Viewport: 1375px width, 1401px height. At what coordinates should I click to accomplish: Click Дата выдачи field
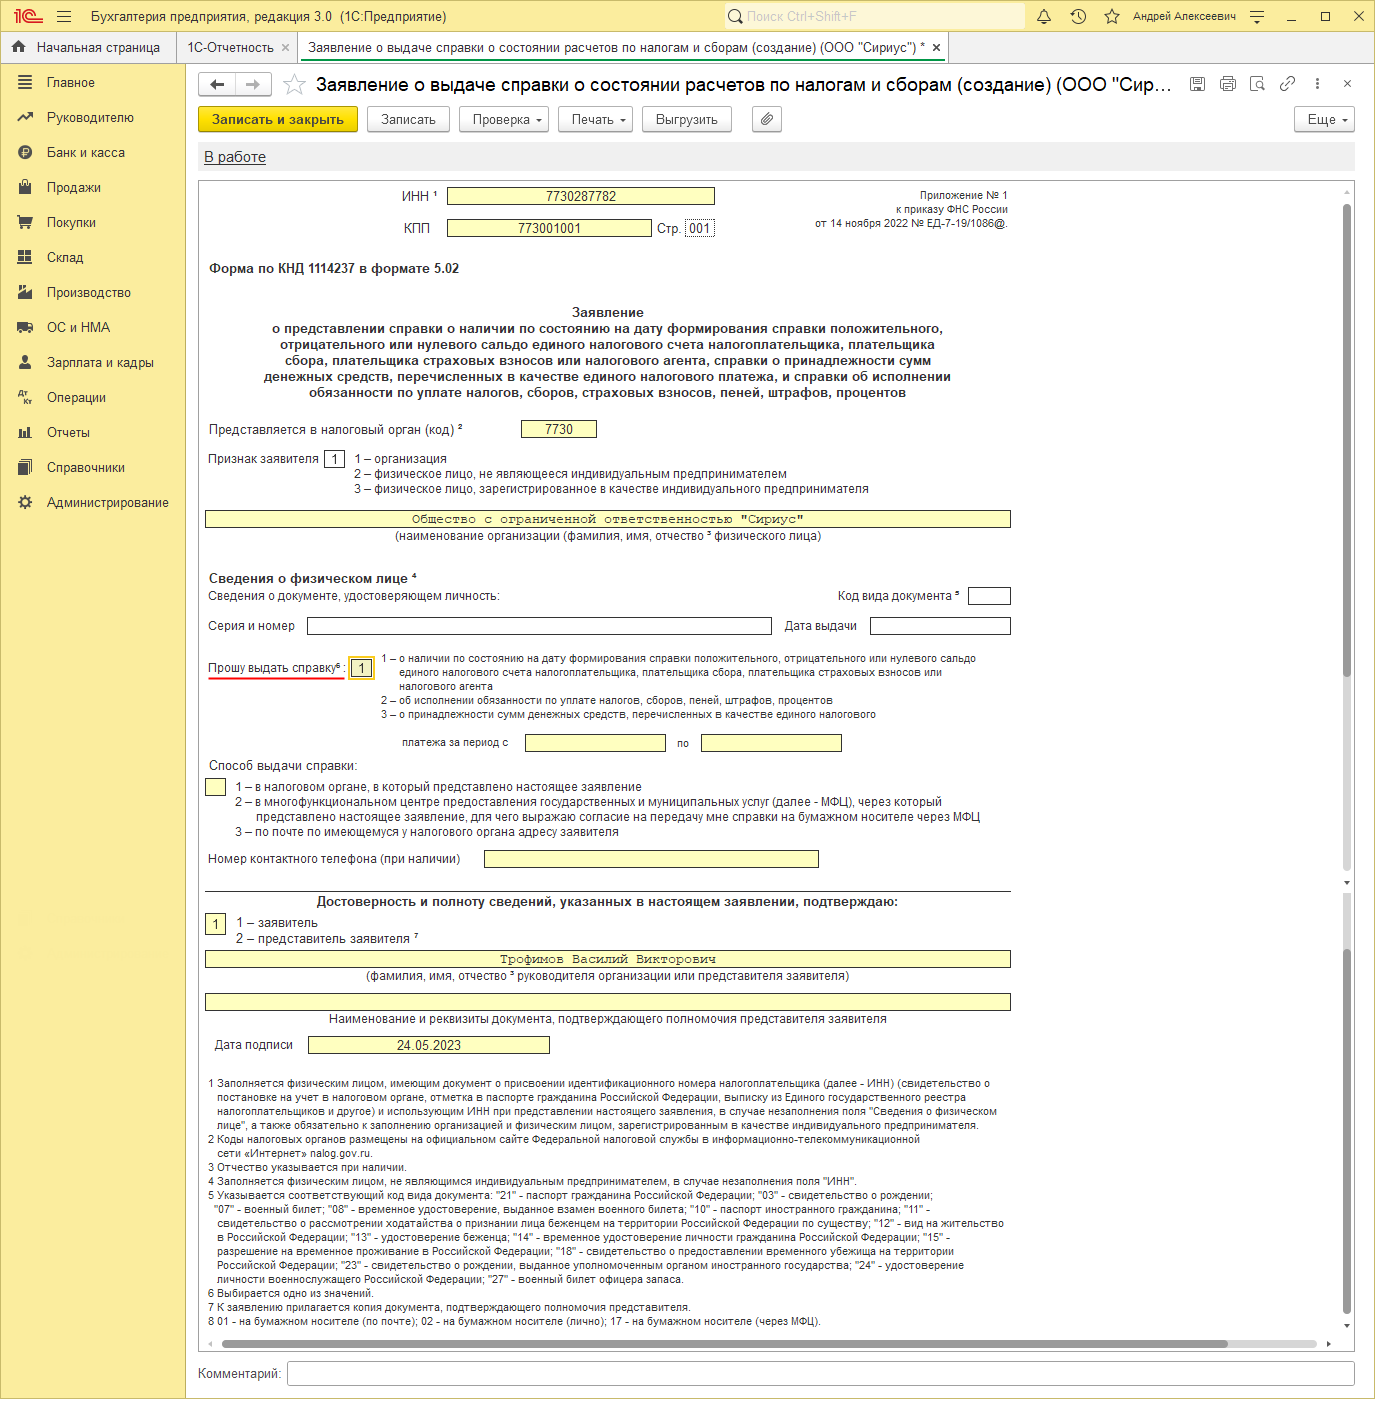coord(940,626)
